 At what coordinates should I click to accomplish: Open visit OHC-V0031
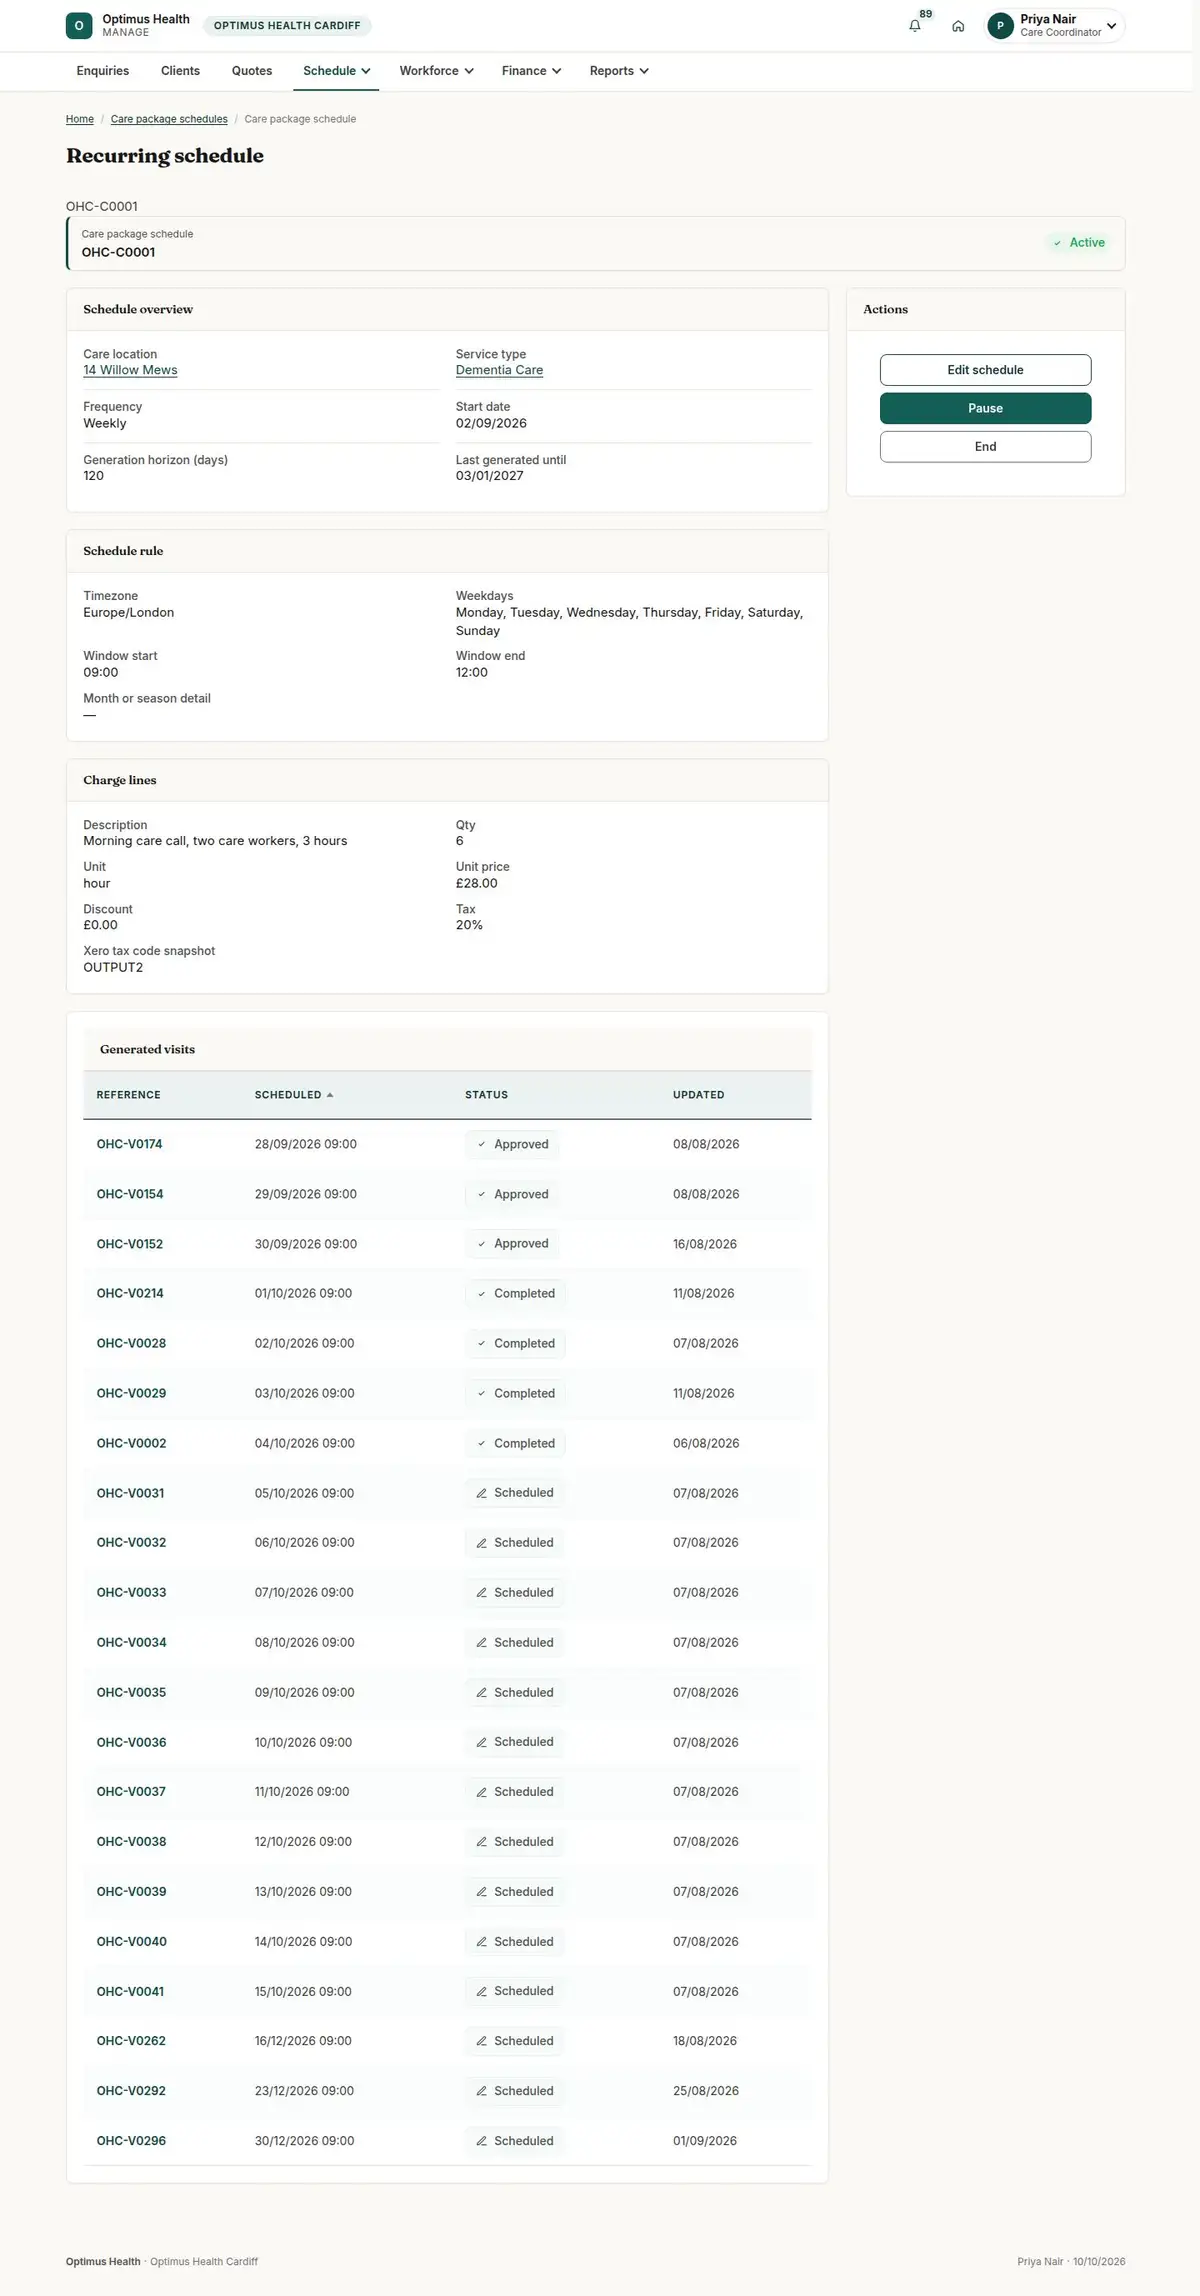point(130,1493)
